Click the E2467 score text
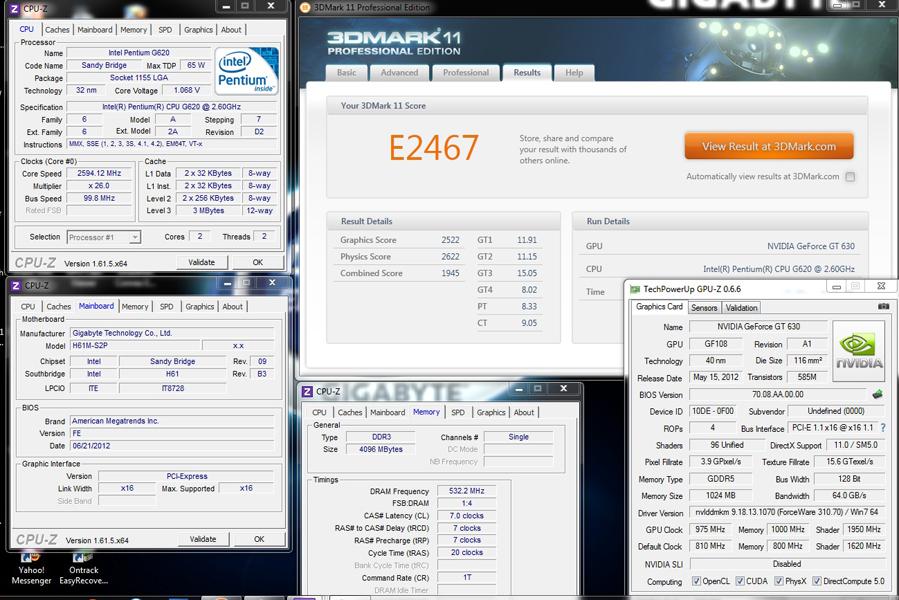 pos(433,148)
